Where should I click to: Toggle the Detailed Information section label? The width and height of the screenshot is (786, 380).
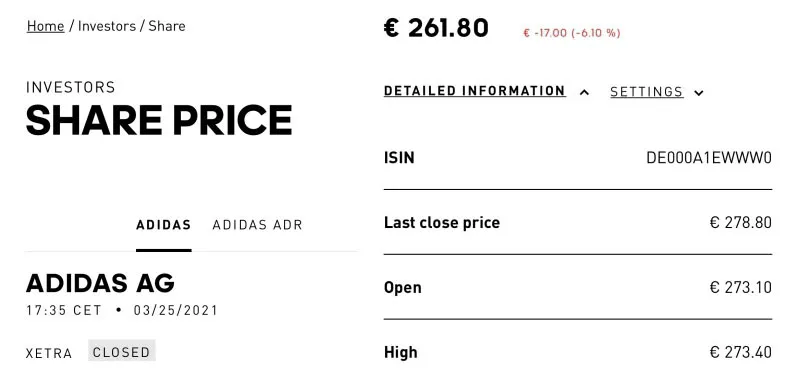pyautogui.click(x=475, y=91)
